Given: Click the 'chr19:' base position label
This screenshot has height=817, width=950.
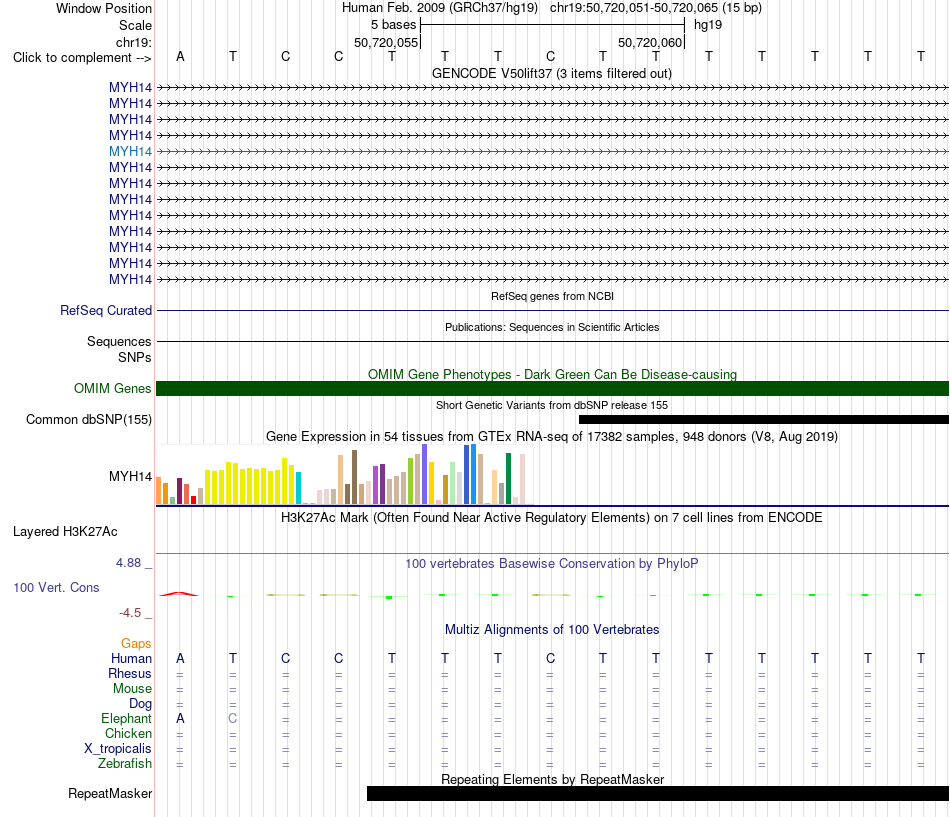Looking at the screenshot, I should (133, 42).
